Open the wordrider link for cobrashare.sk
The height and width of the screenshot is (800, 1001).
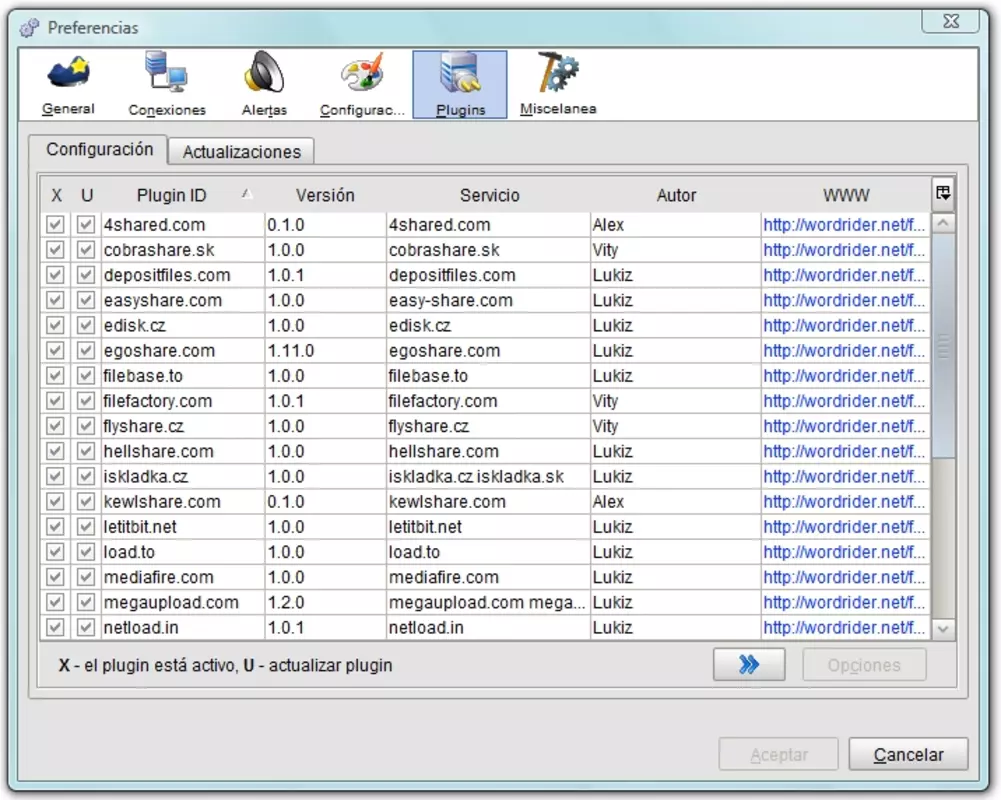[x=844, y=250]
